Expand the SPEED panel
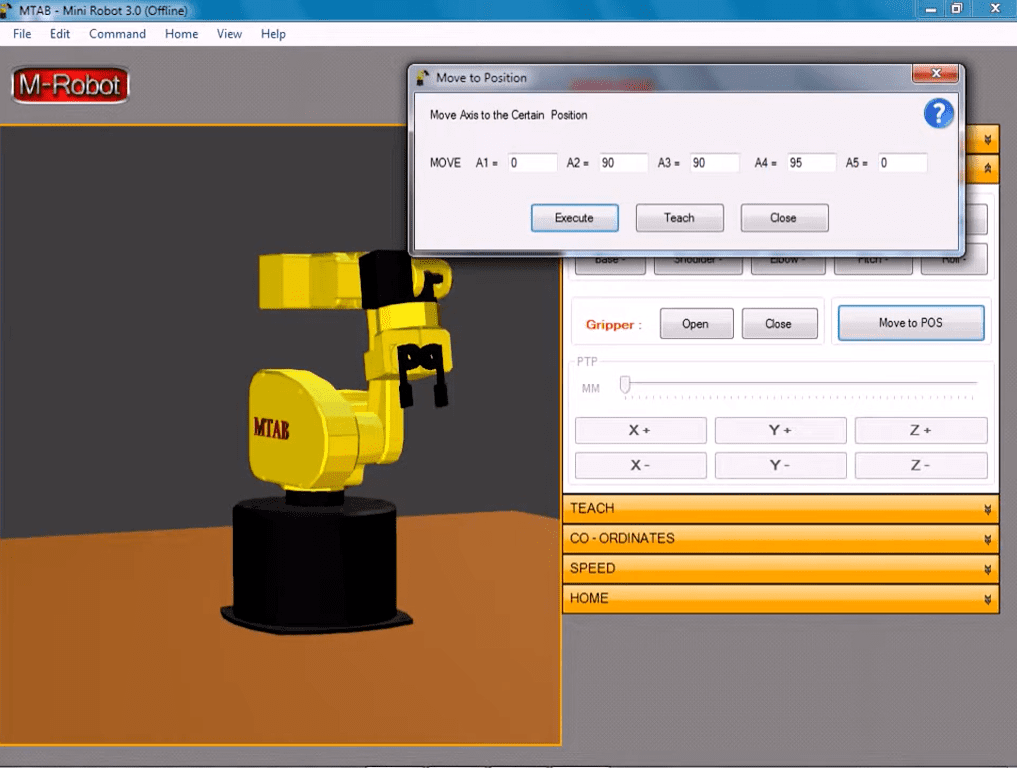The image size is (1017, 768). (781, 568)
